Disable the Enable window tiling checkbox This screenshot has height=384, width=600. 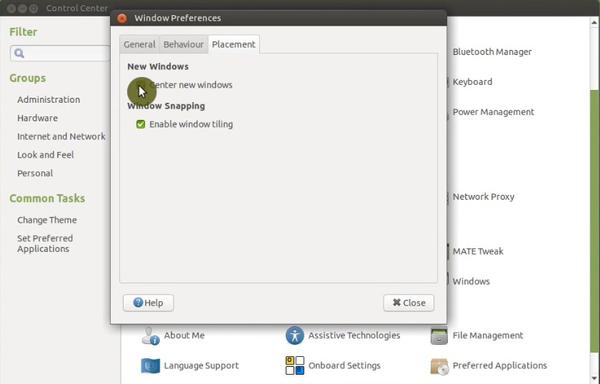141,124
